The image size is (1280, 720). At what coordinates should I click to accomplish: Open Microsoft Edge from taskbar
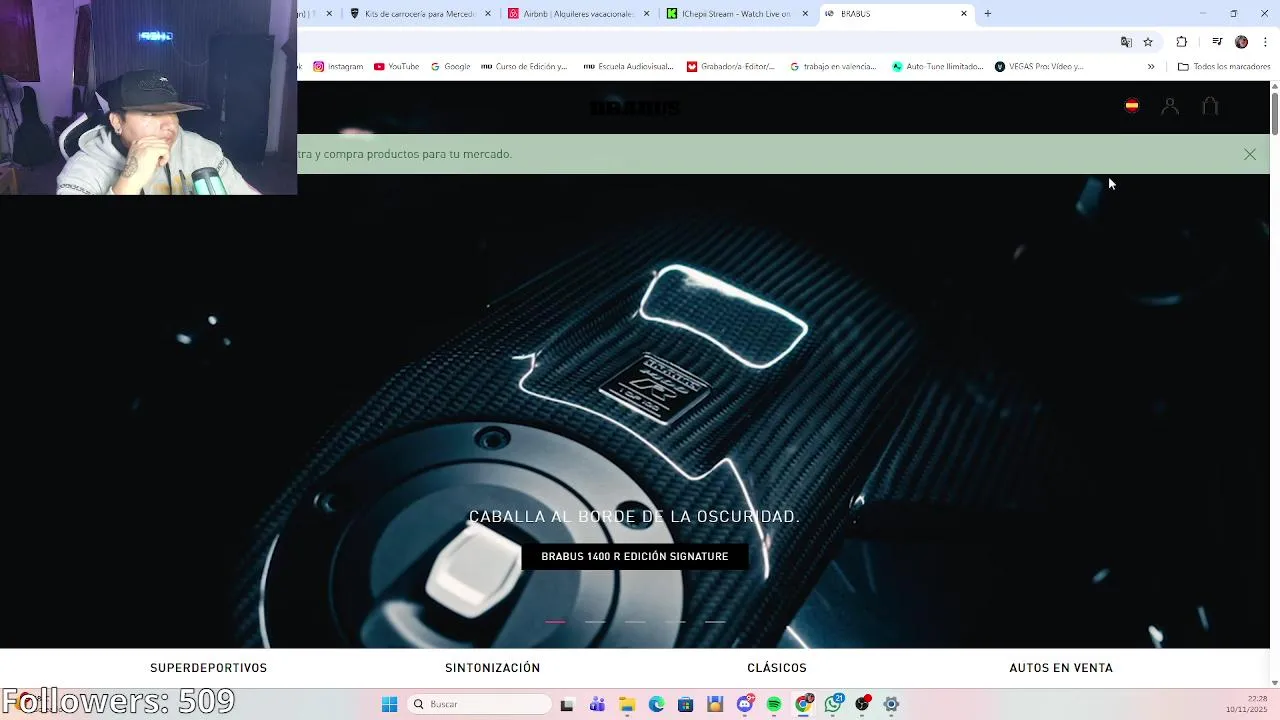(x=656, y=704)
